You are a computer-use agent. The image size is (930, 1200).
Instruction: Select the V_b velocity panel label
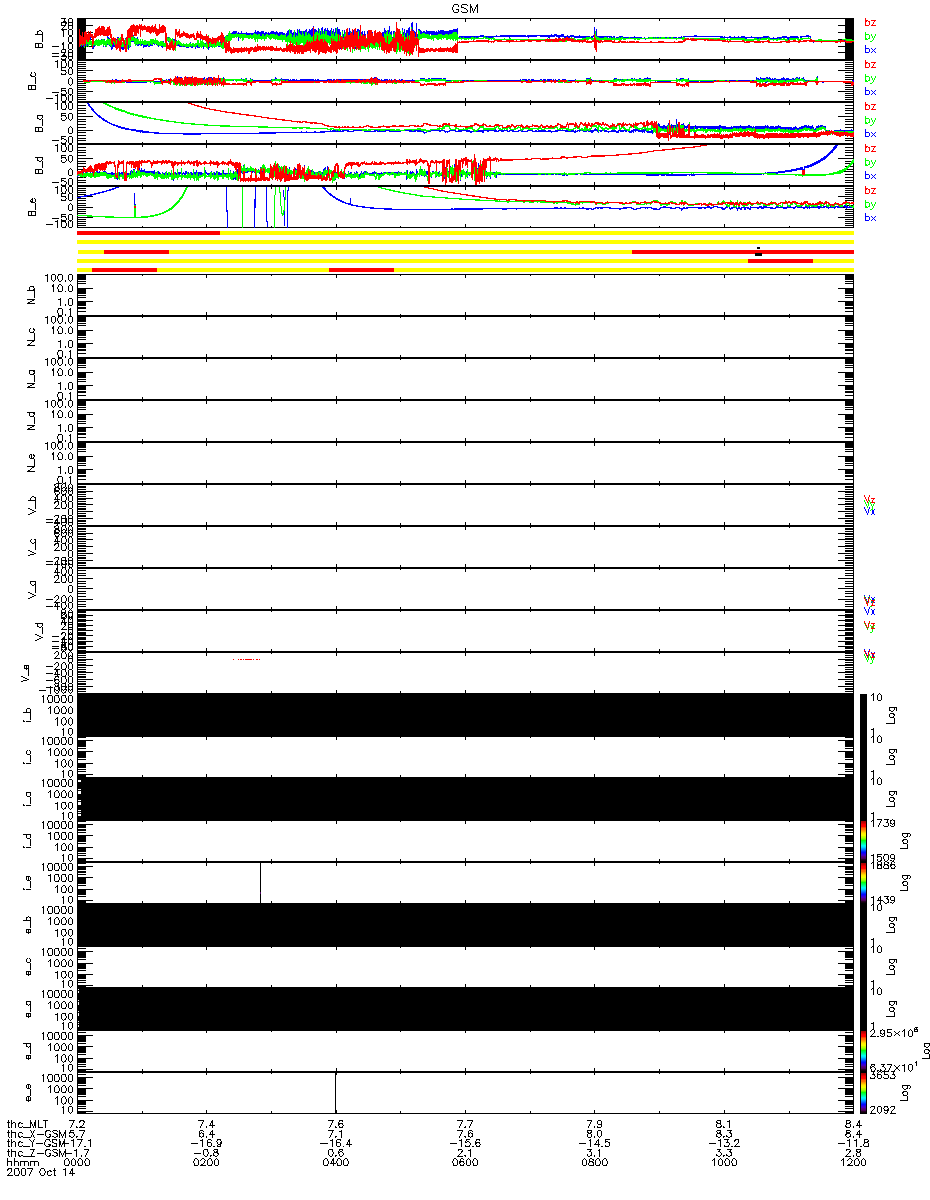[33, 504]
